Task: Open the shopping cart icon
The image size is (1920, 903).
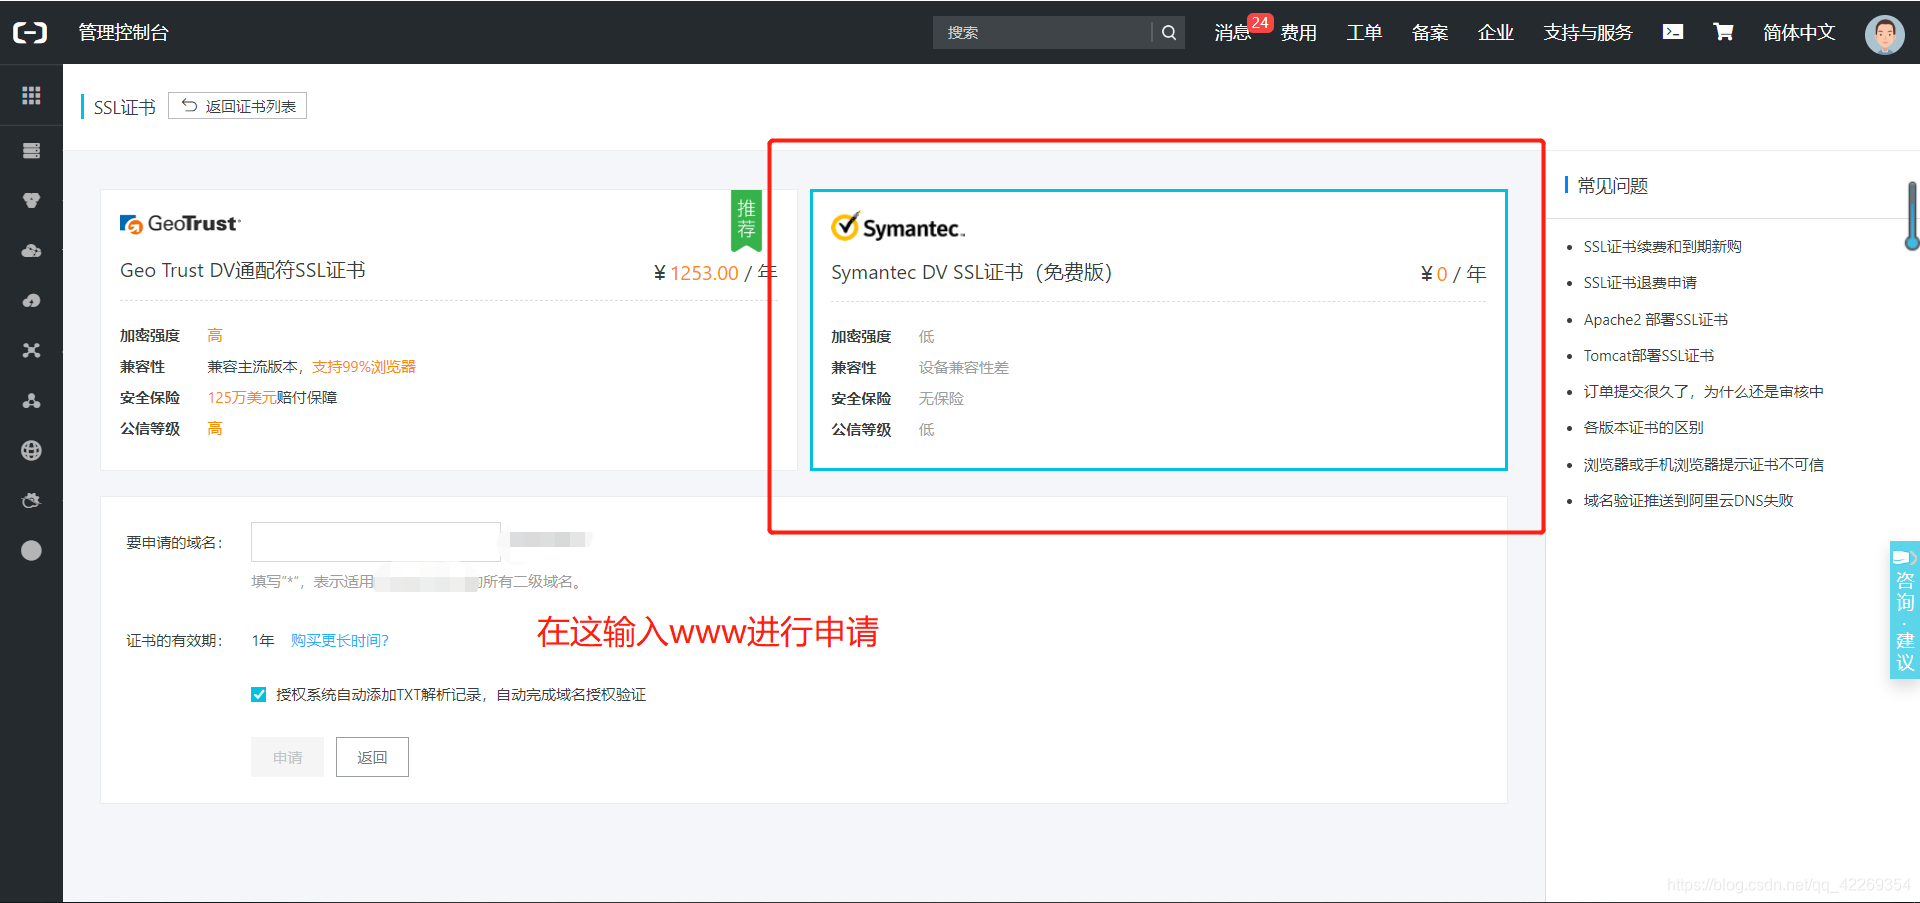Action: pyautogui.click(x=1723, y=32)
